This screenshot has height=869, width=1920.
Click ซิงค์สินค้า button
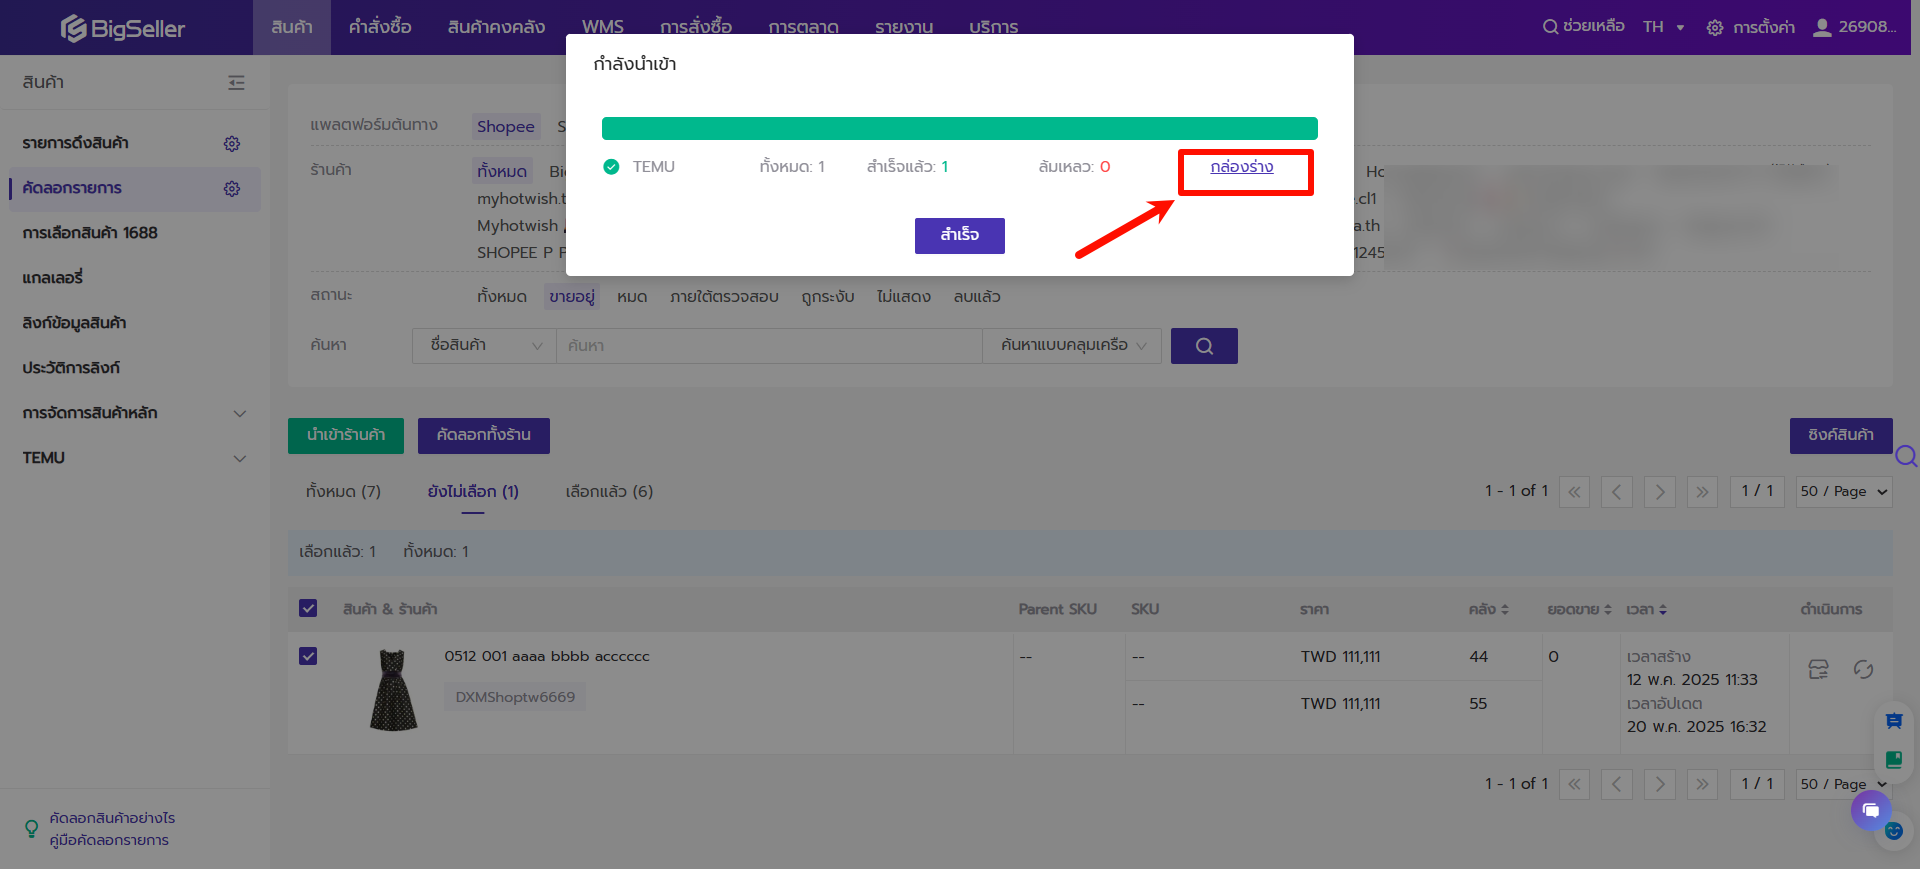1841,436
